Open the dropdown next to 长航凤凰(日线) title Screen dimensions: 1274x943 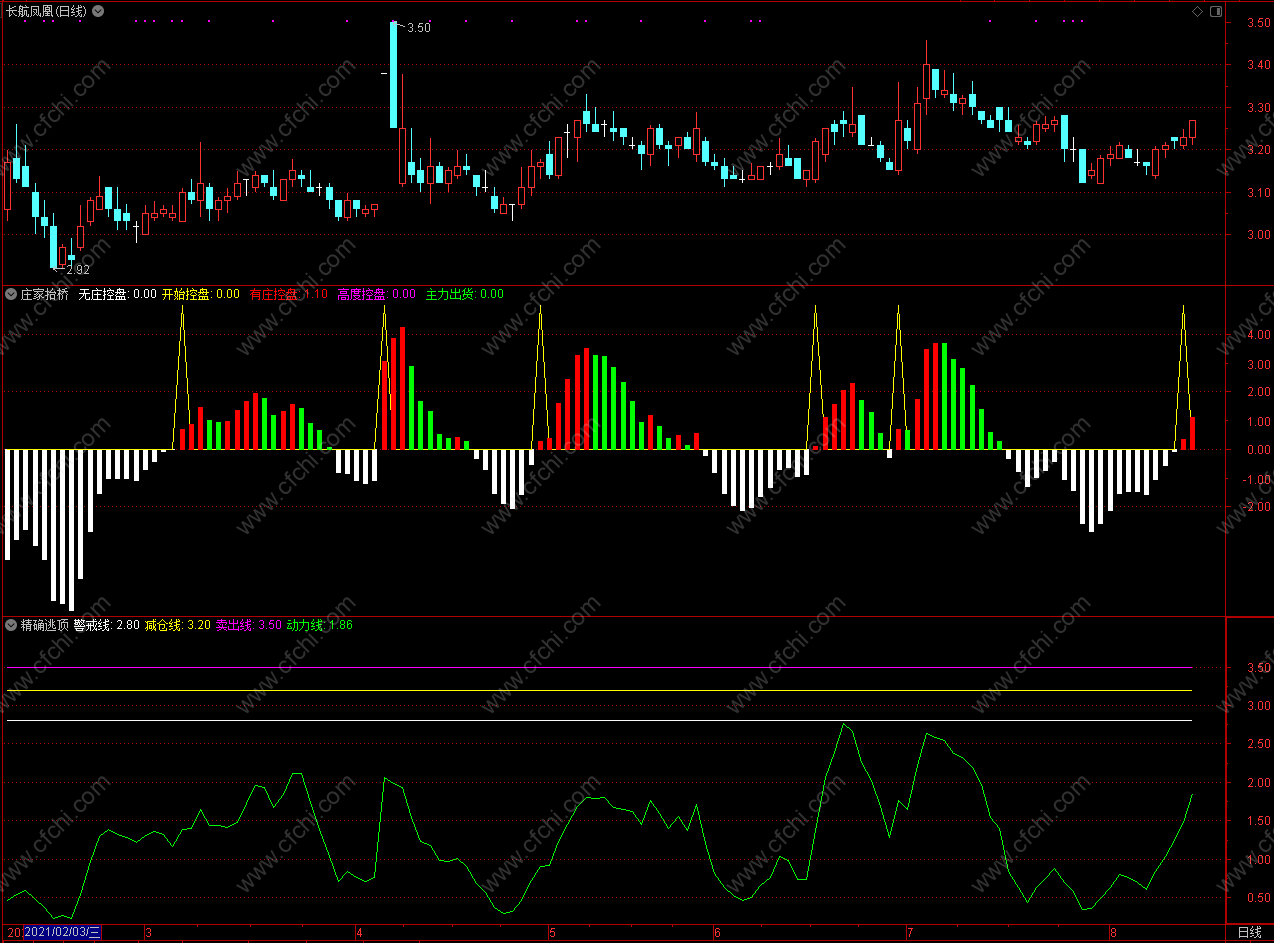[98, 11]
